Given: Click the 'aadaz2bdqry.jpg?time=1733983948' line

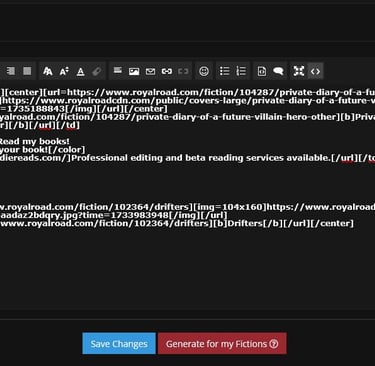Looking at the screenshot, I should point(113,215).
